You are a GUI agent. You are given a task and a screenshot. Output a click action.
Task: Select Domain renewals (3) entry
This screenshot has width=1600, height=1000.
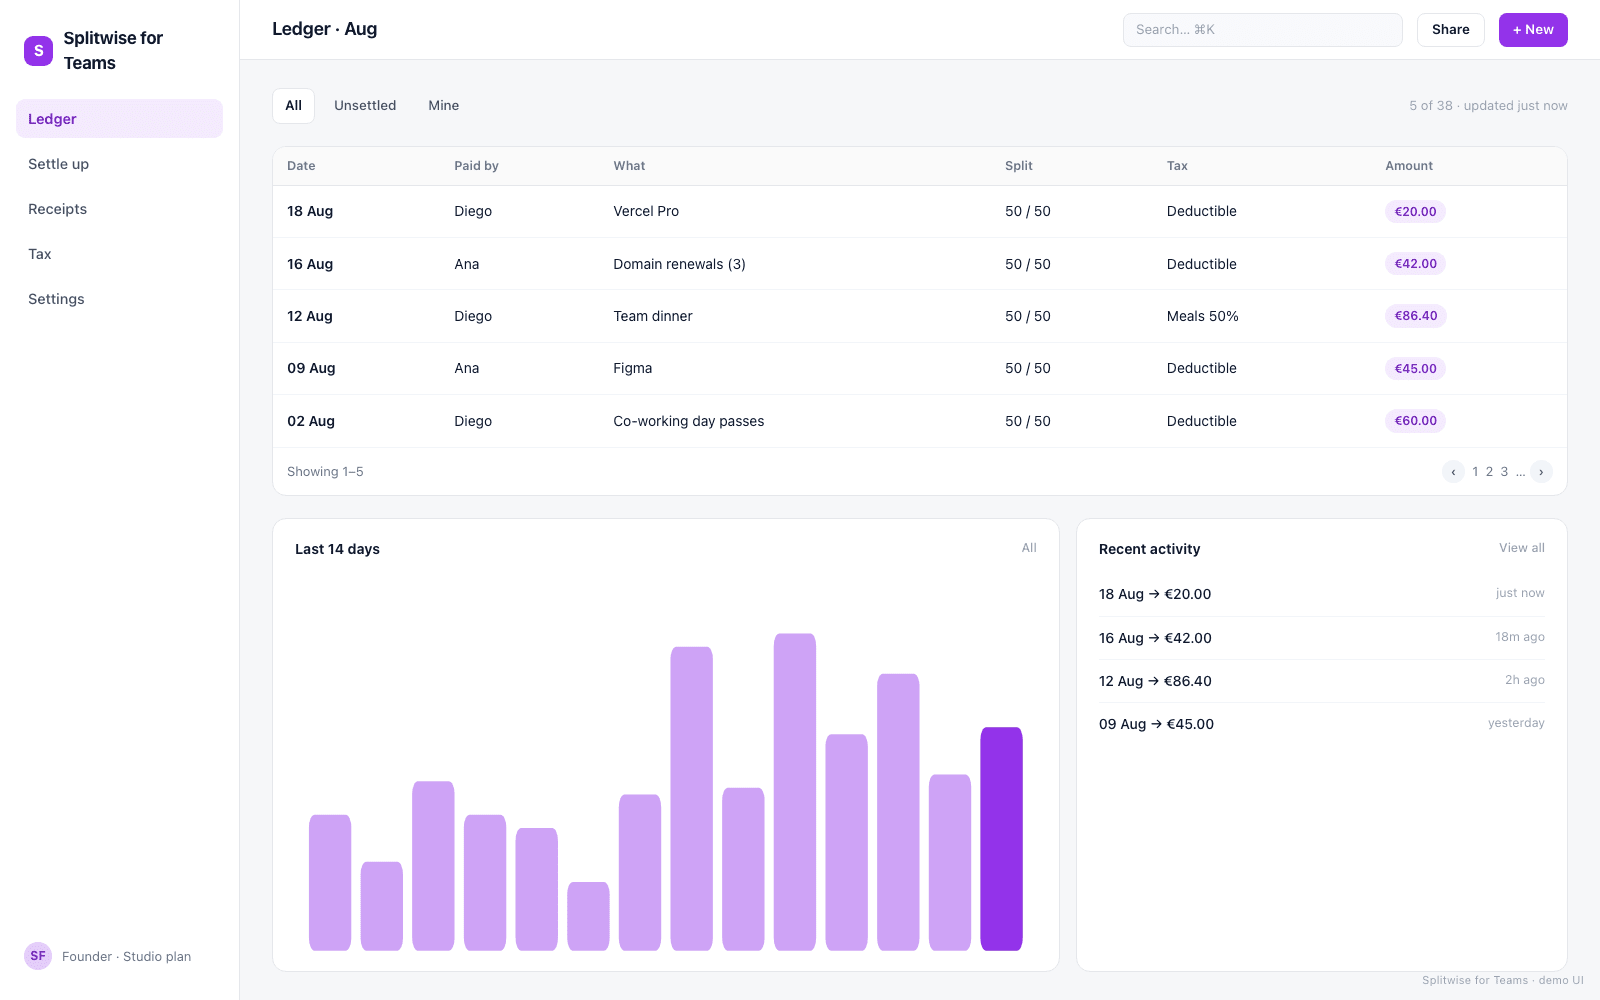[919, 264]
